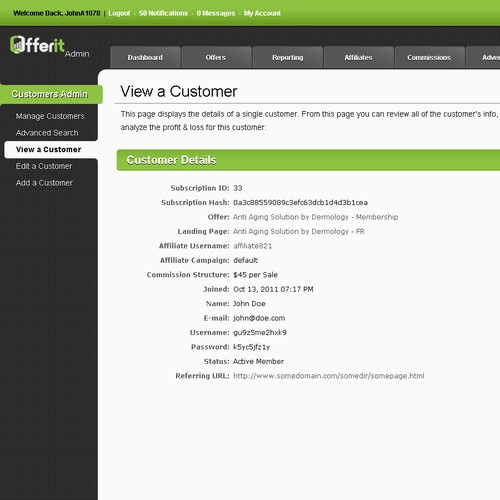Click the email john@doe.com
This screenshot has width=500, height=500.
tap(259, 318)
